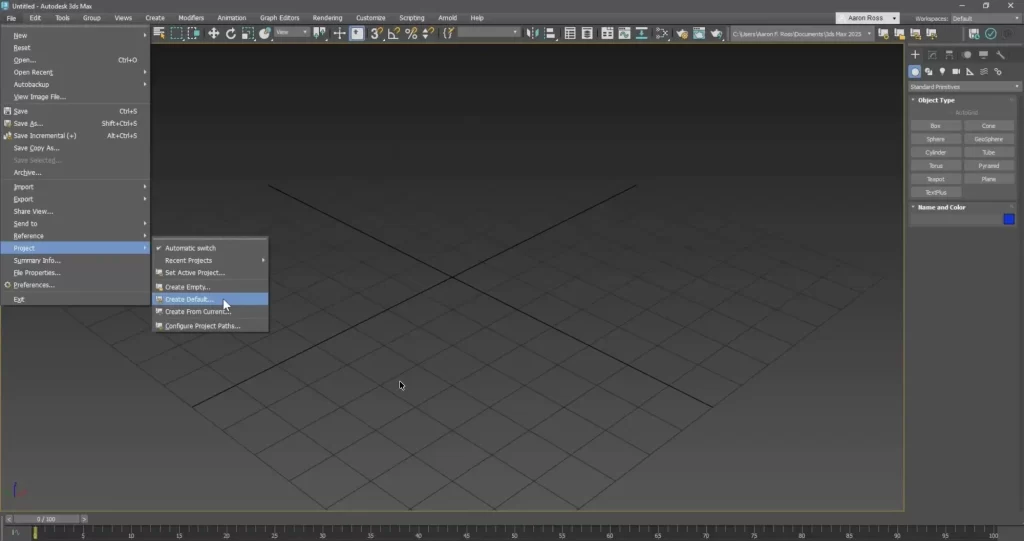Open the Rendering menu
This screenshot has height=541, width=1024.
[x=327, y=18]
